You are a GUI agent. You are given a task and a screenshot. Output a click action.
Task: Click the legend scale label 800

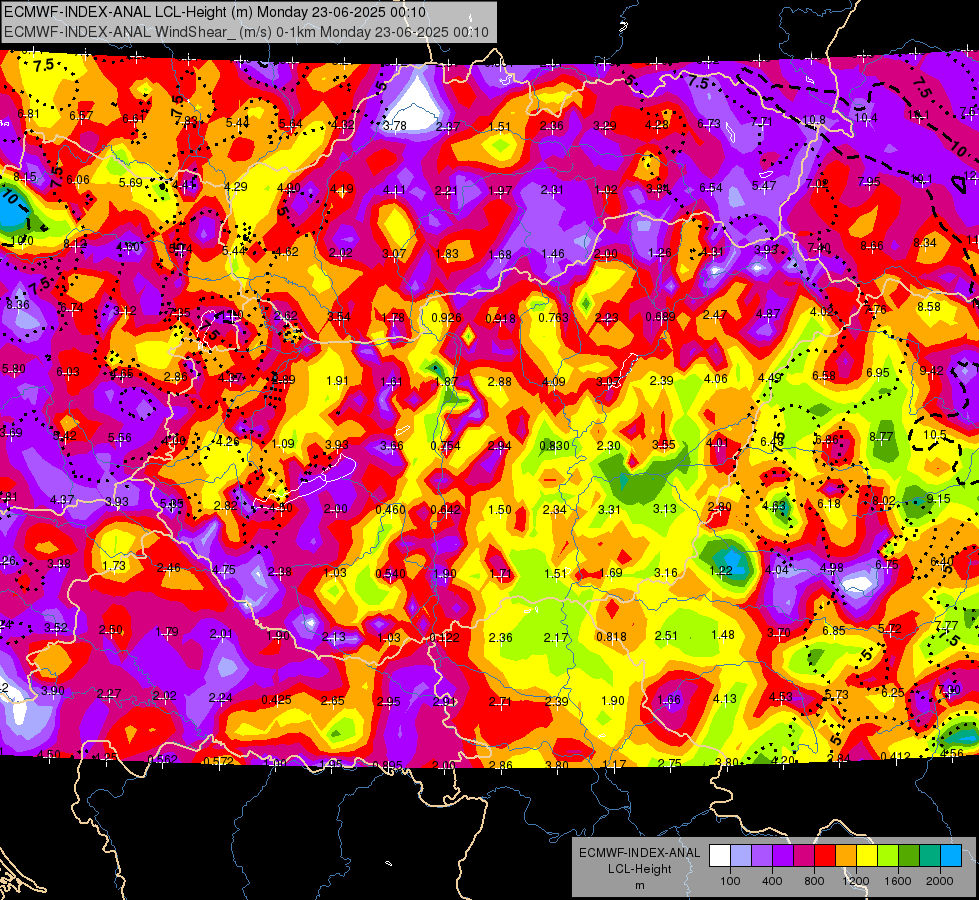tap(814, 881)
